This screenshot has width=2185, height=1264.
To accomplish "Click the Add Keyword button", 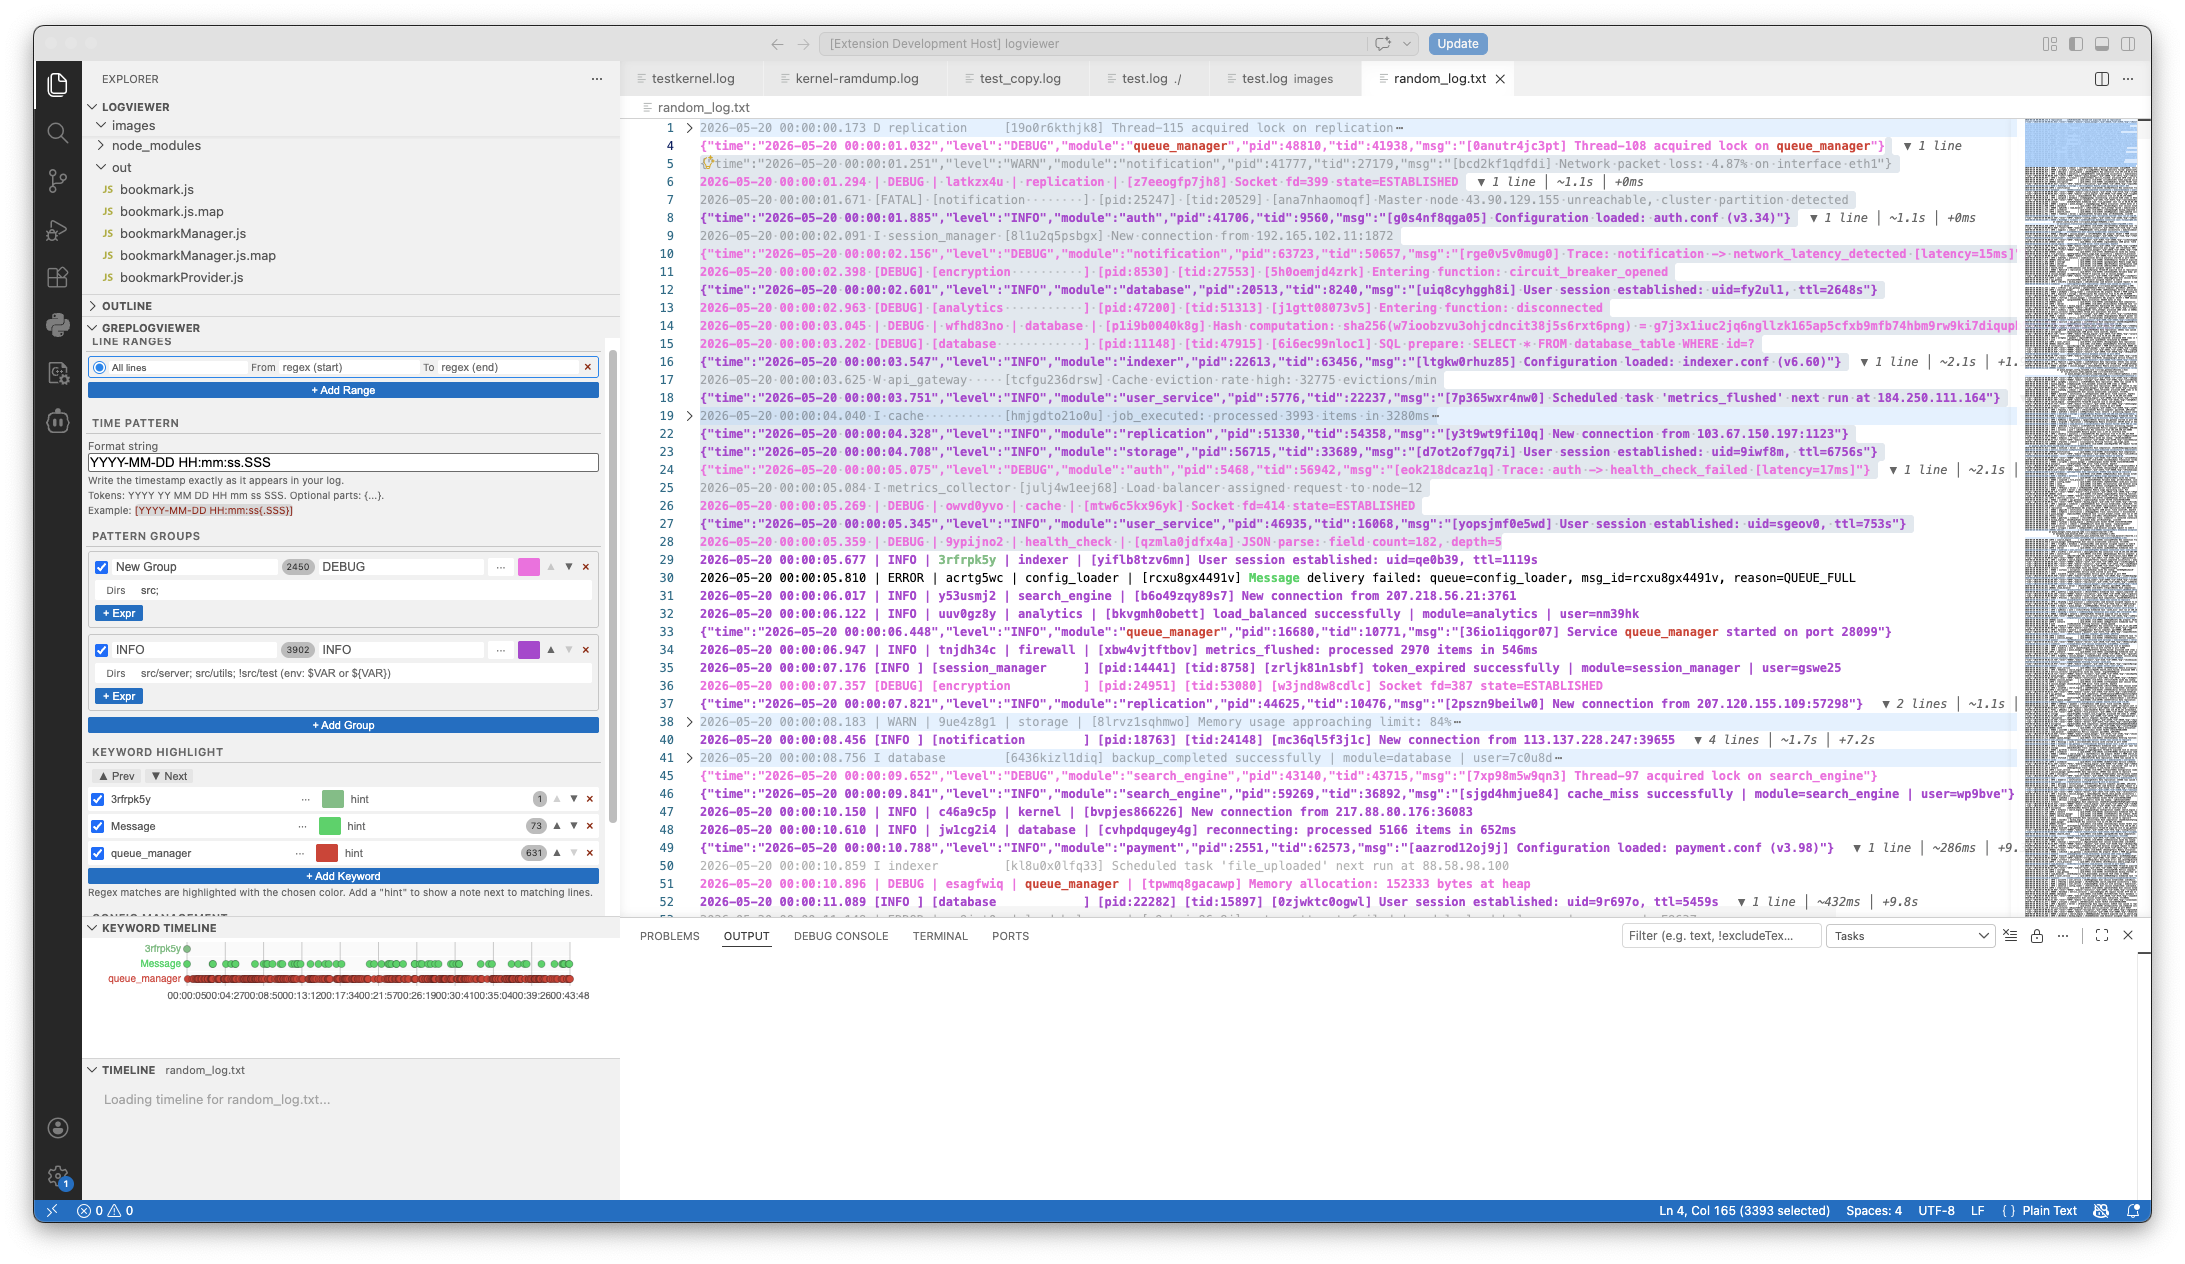I will pyautogui.click(x=343, y=876).
